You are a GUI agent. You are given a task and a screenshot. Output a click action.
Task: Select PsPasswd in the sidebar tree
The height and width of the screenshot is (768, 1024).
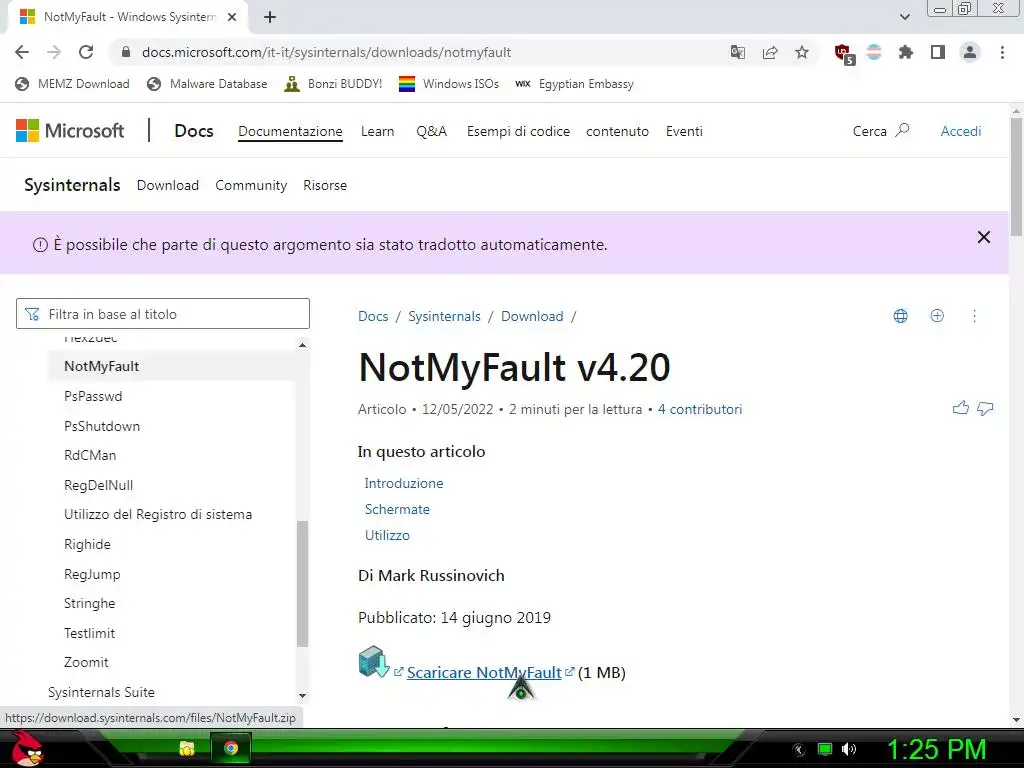(x=93, y=396)
